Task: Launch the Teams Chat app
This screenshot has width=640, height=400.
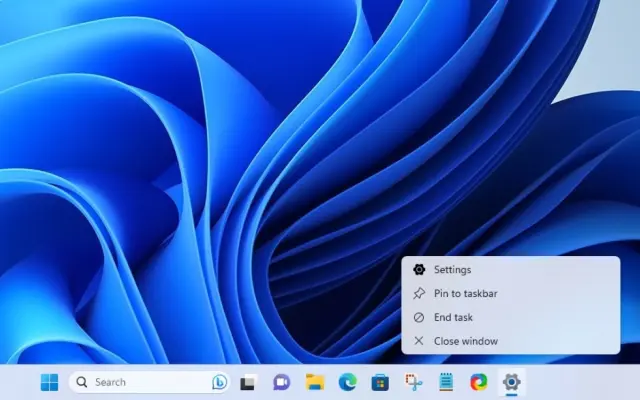Action: click(x=281, y=382)
